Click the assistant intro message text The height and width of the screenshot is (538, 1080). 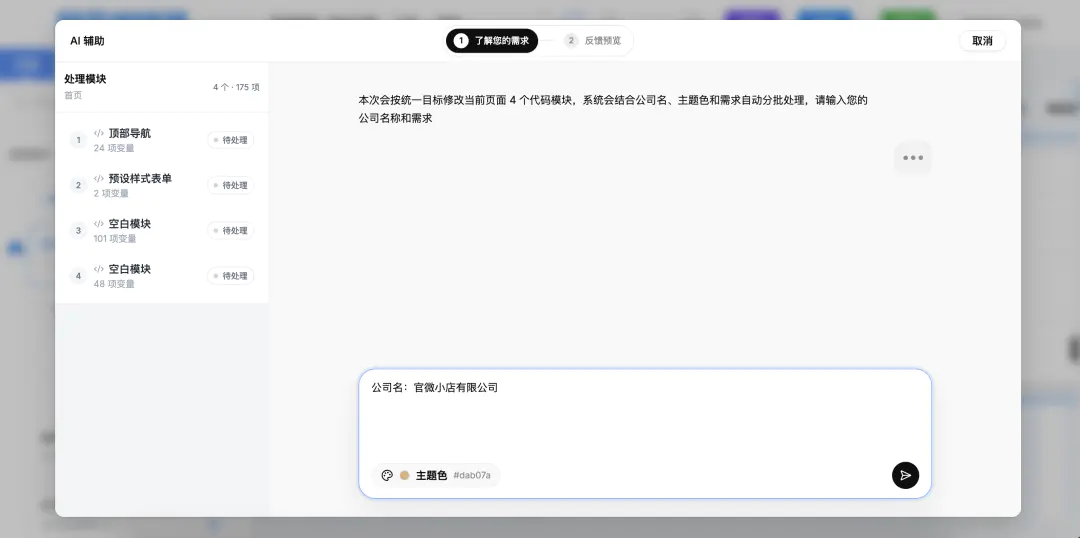pyautogui.click(x=612, y=109)
